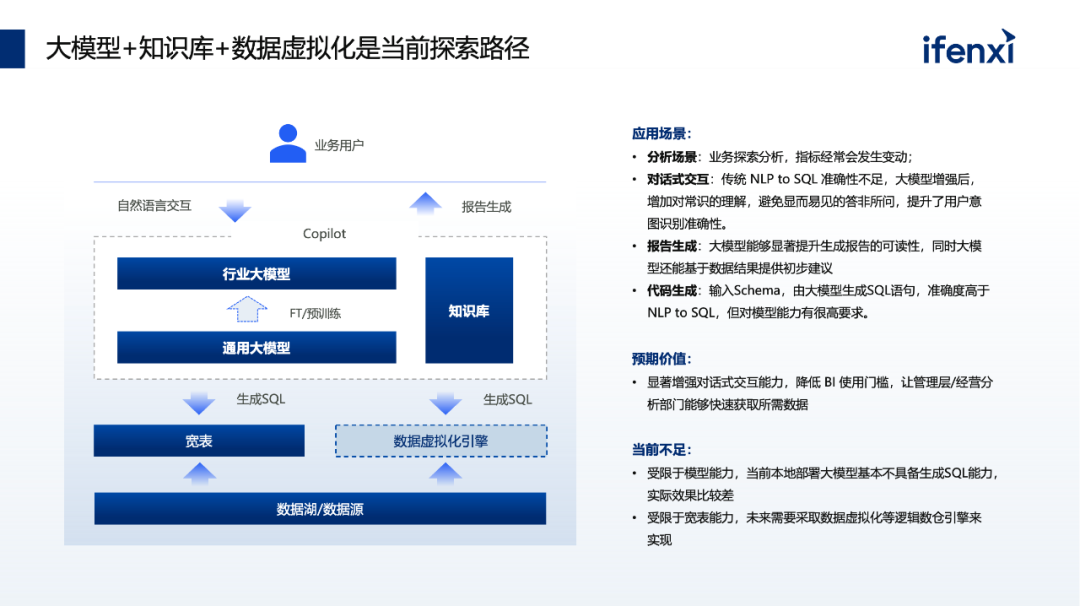The image size is (1080, 606).
Task: Select the dashed 数据虚拟化引擎 box
Action: click(x=441, y=441)
